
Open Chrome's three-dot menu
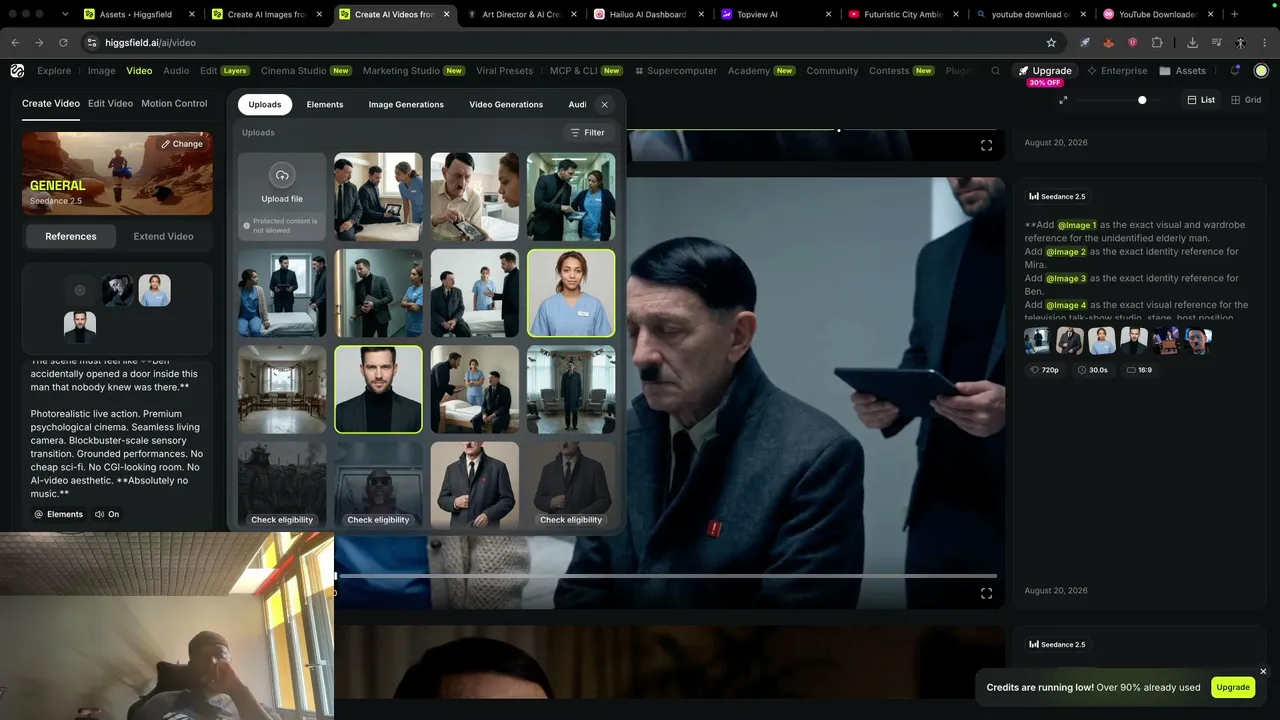click(x=1265, y=43)
